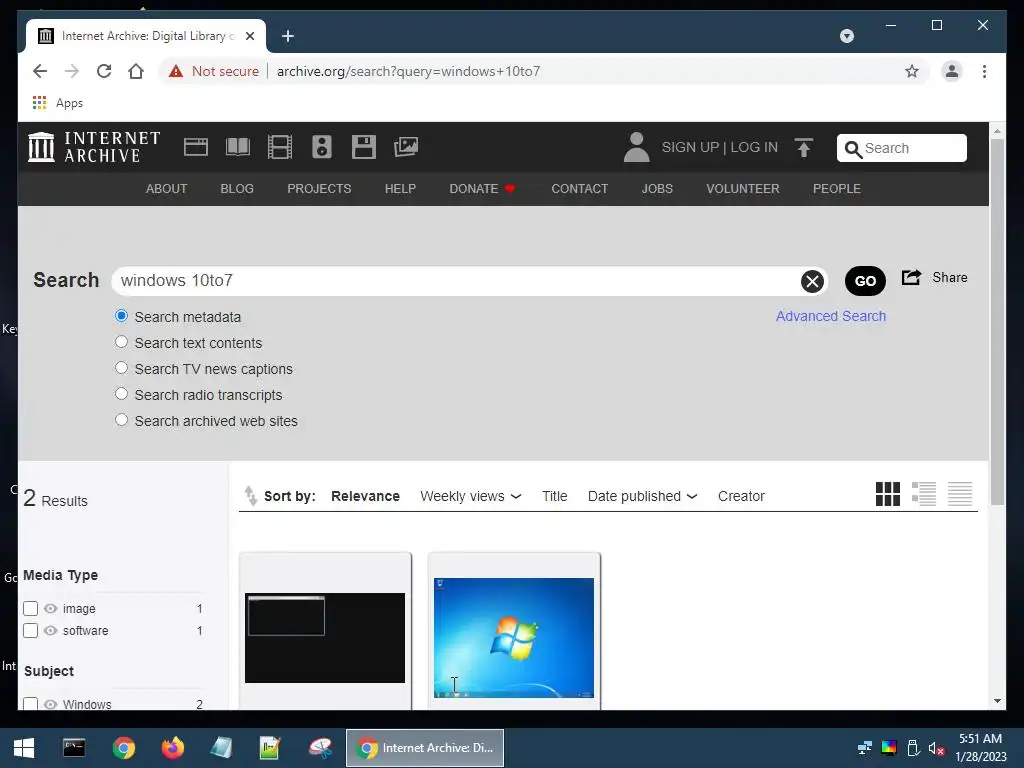Reload the page
Image resolution: width=1024 pixels, height=768 pixels.
104,71
